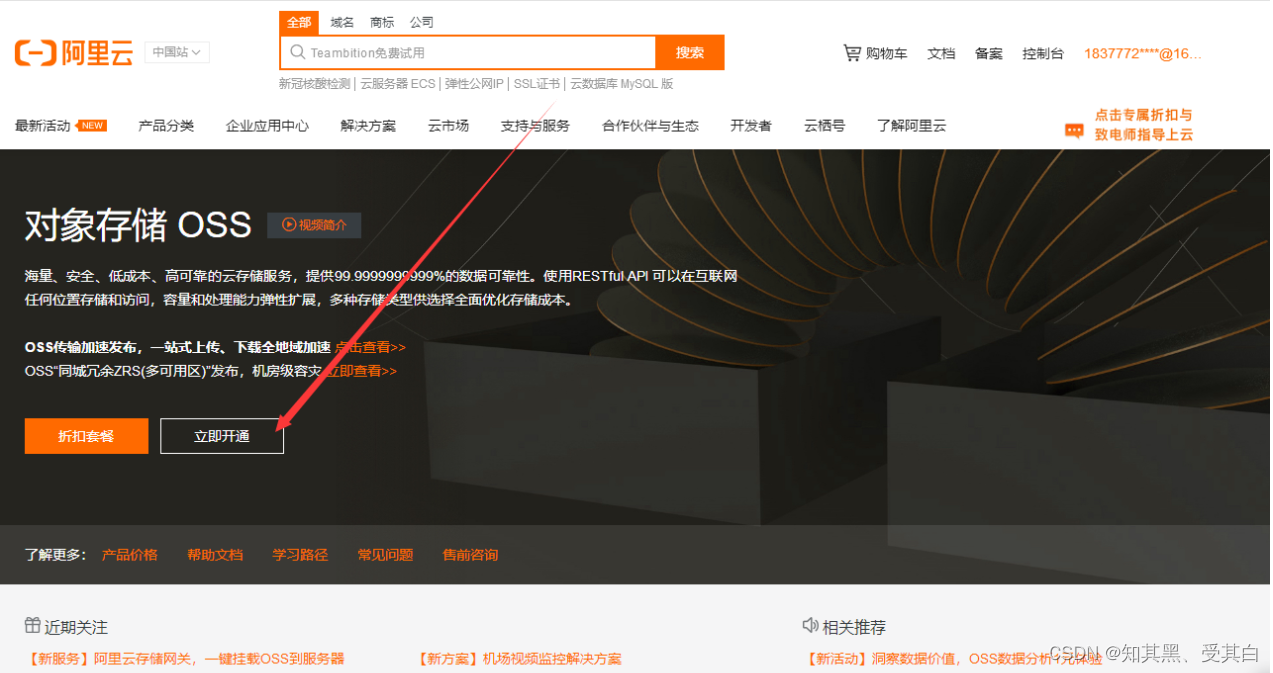Open the 了解阿里云 menu
This screenshot has height=673, width=1273.
click(911, 126)
